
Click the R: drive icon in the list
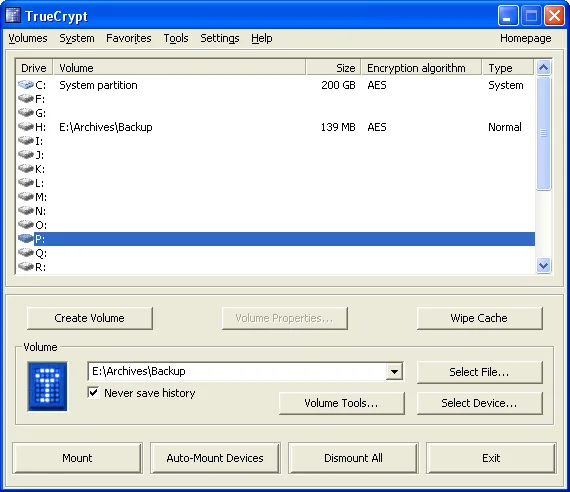(26, 267)
